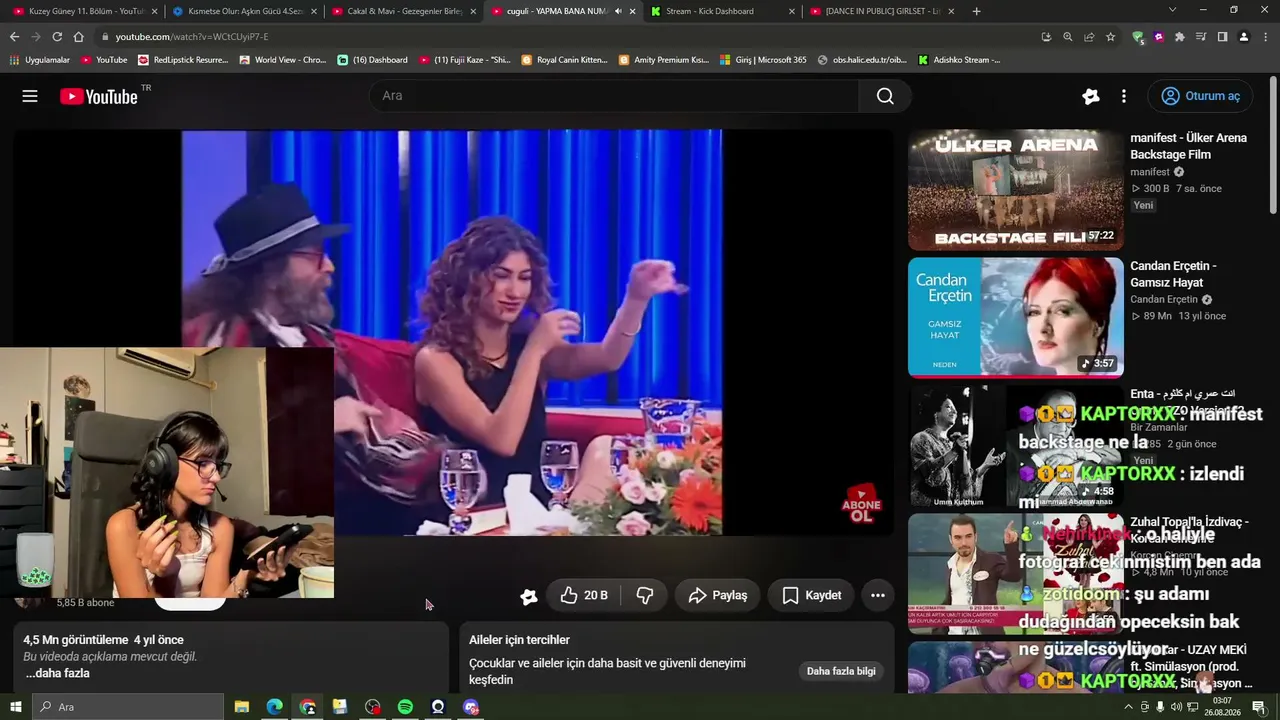Screen dimensions: 1280x720
Task: Expand the description with '...daha fazla'
Action: point(58,673)
